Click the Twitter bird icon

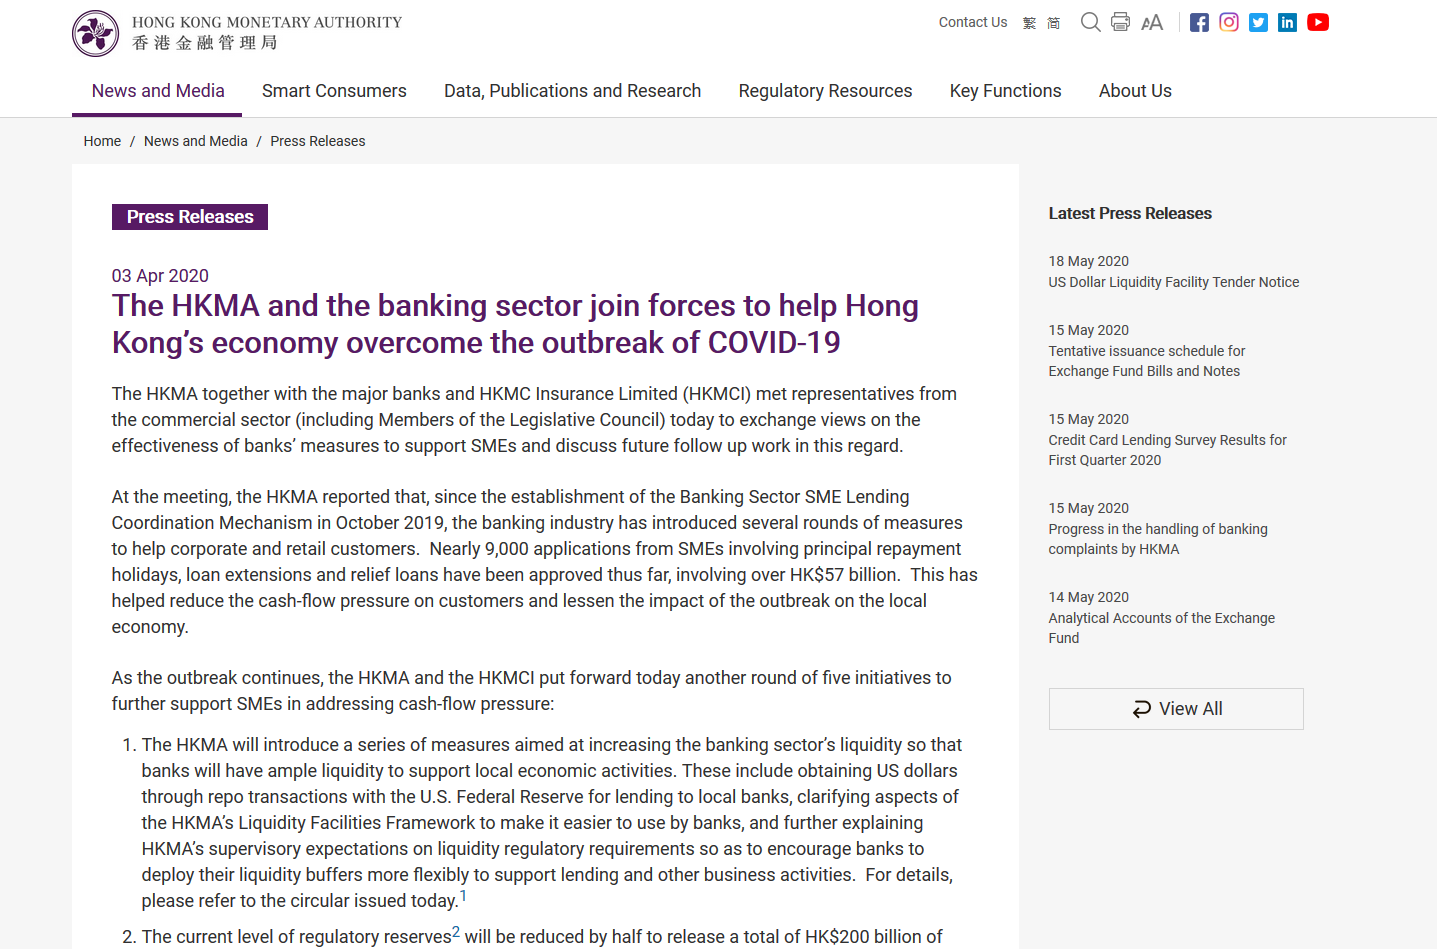point(1258,22)
